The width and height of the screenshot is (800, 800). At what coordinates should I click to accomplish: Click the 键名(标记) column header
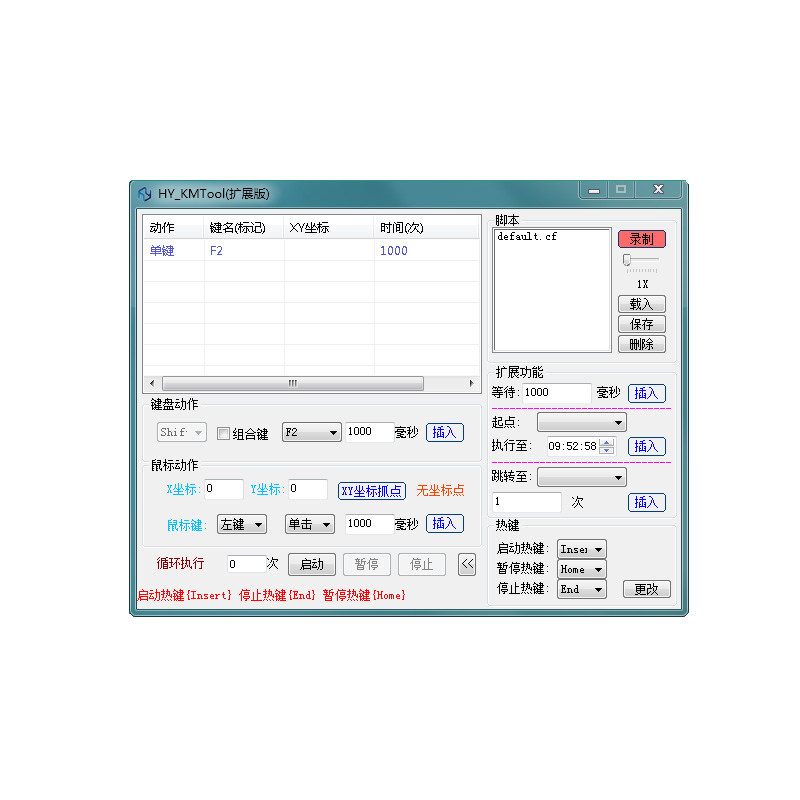tap(244, 228)
